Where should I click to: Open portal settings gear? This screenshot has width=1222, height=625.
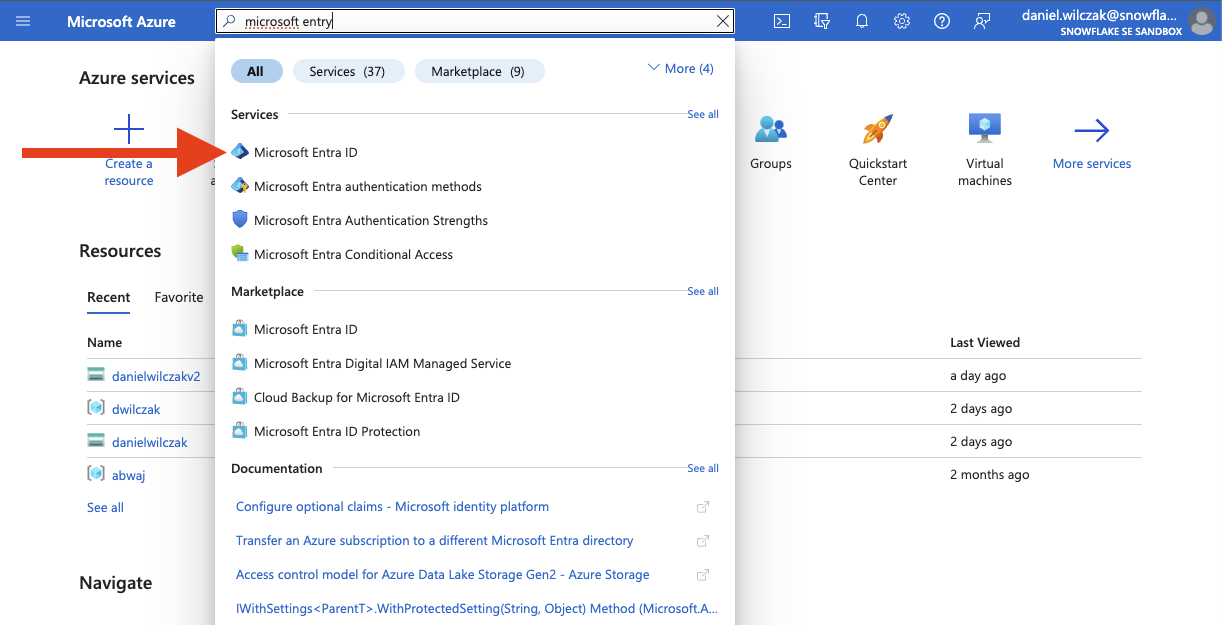(902, 21)
